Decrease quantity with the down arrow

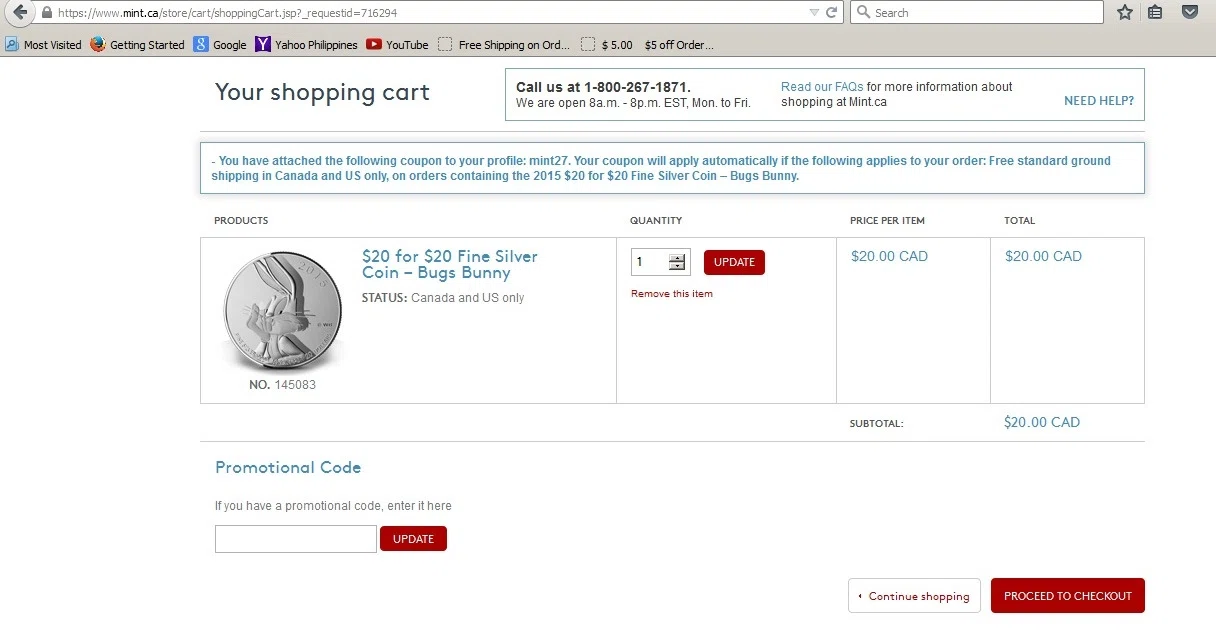coord(678,267)
